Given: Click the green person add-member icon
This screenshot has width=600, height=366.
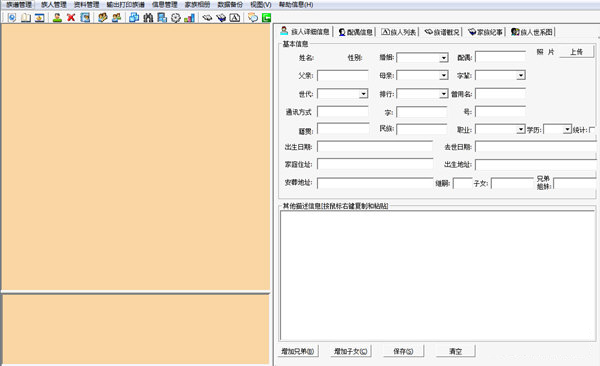Looking at the screenshot, I should (57, 18).
